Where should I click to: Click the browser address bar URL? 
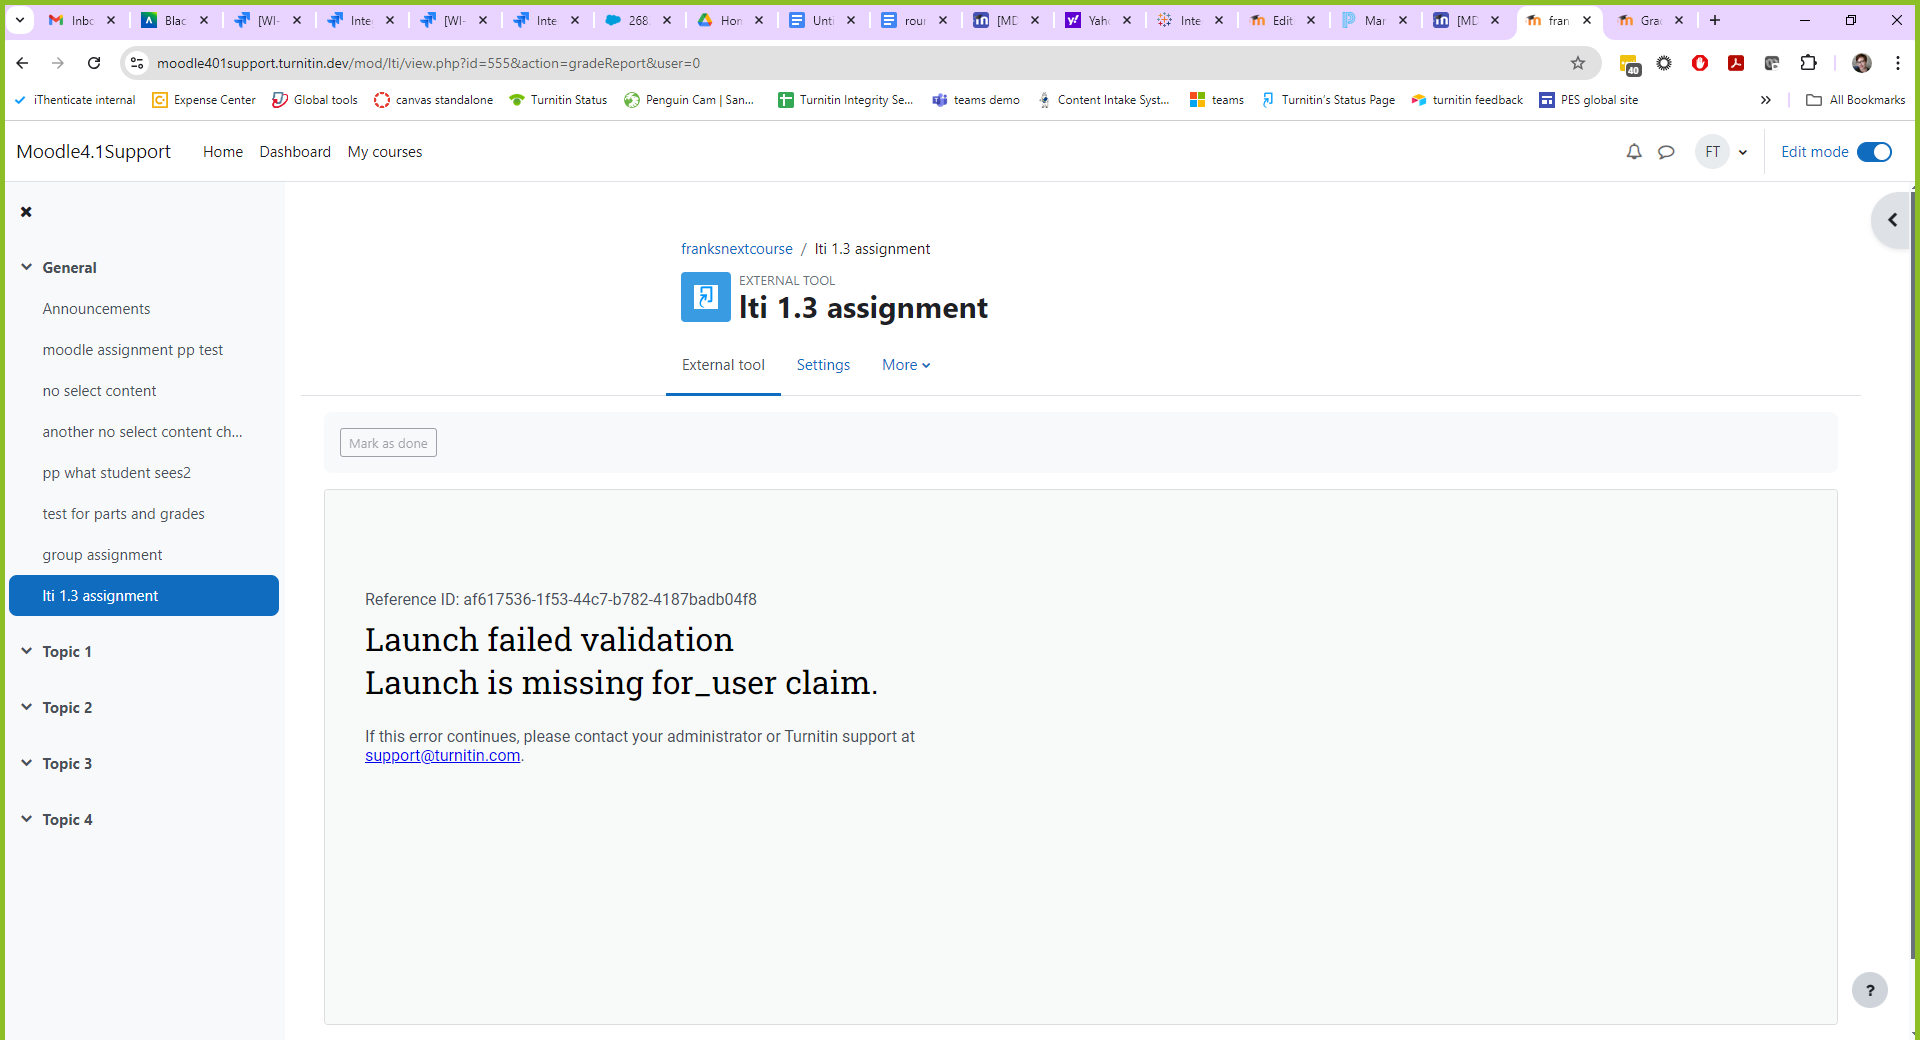428,63
